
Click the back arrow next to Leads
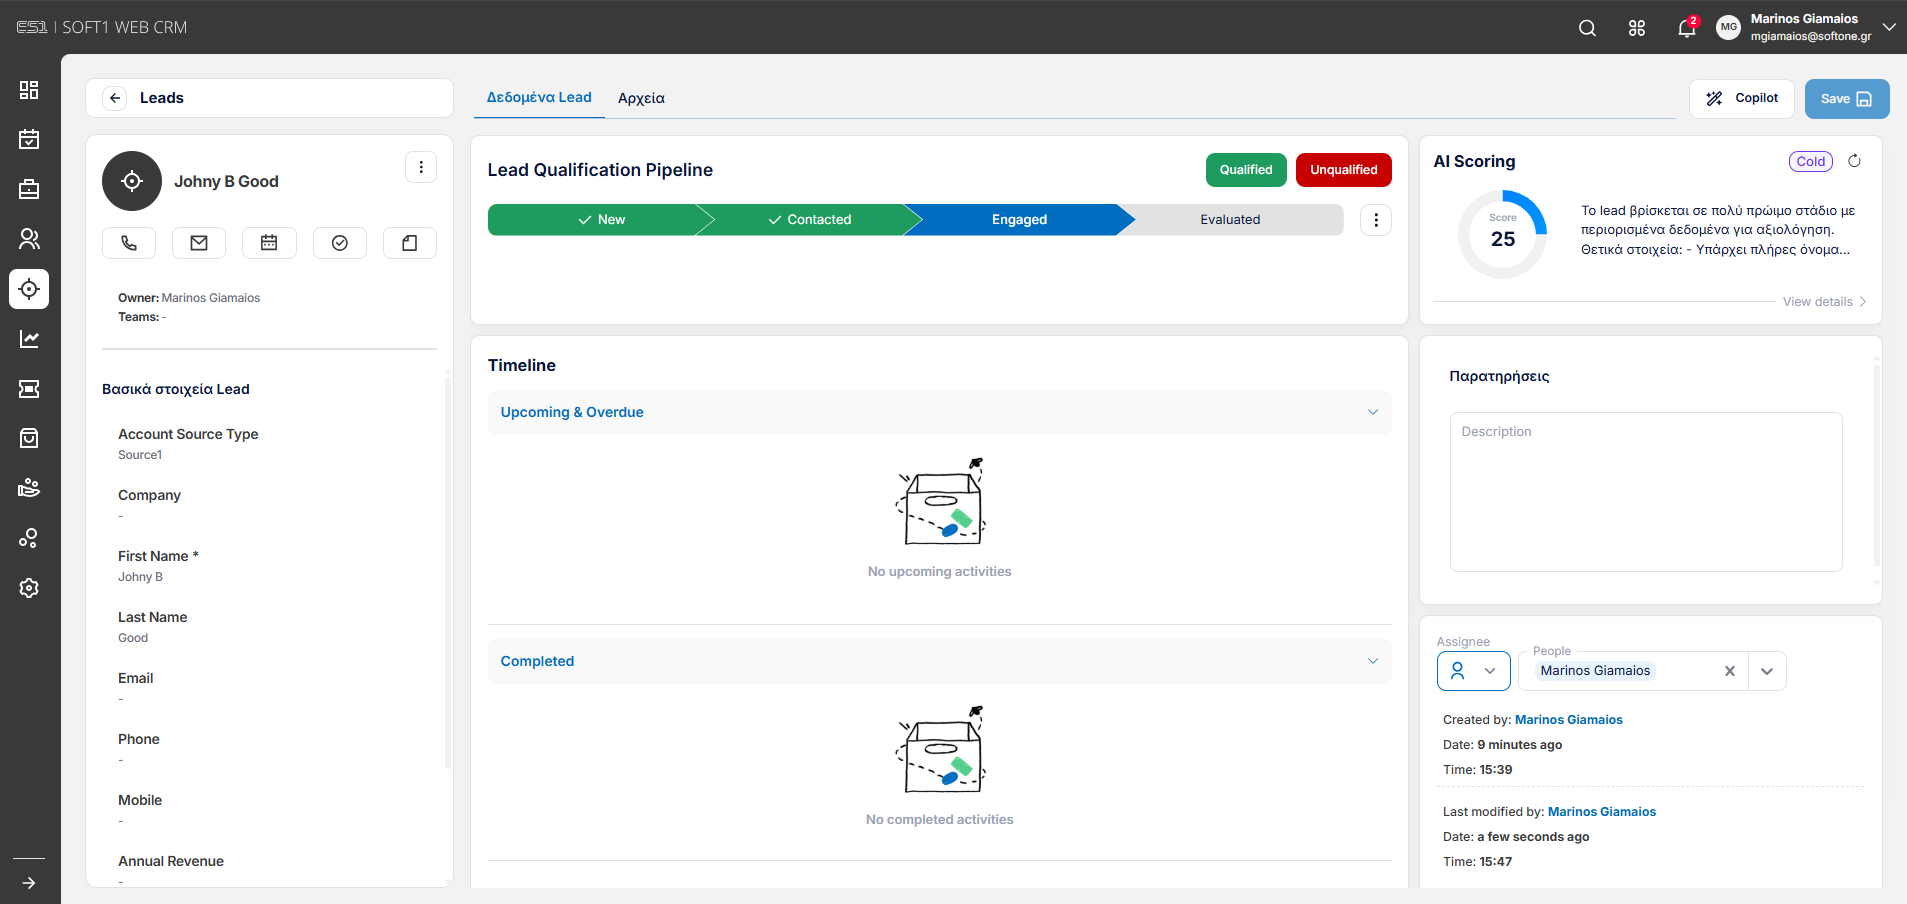(x=115, y=98)
